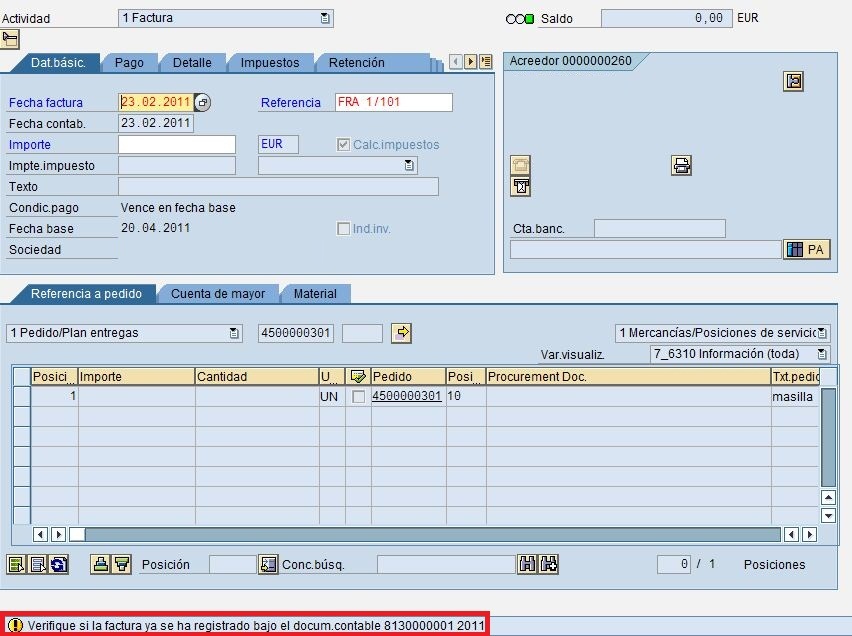Click table vertical scroll up arrow
The height and width of the screenshot is (636, 852).
[x=828, y=497]
